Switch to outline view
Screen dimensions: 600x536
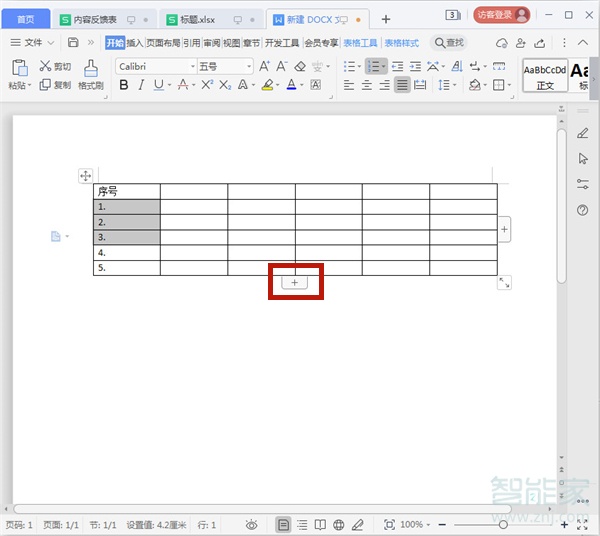[x=302, y=525]
